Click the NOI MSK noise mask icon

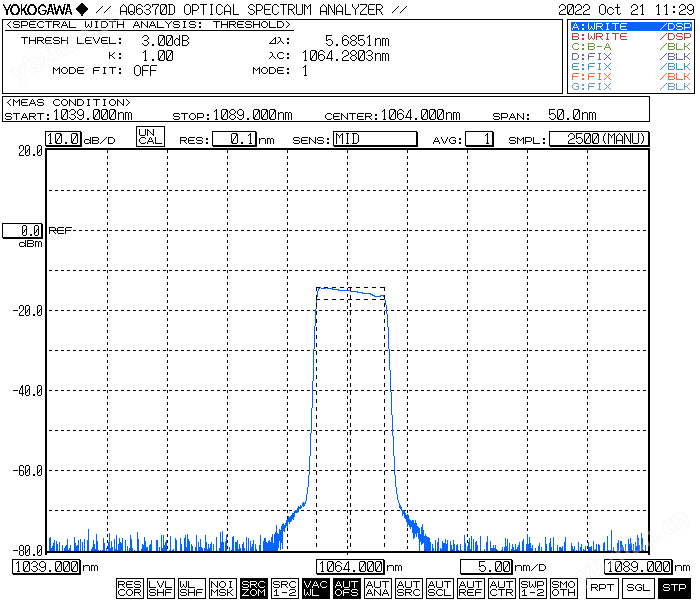point(222,588)
